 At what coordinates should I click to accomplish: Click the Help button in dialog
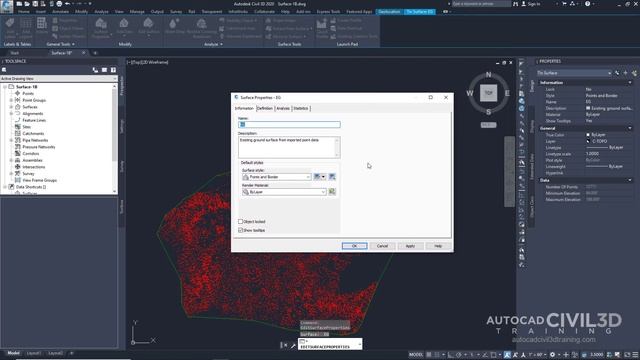click(438, 246)
